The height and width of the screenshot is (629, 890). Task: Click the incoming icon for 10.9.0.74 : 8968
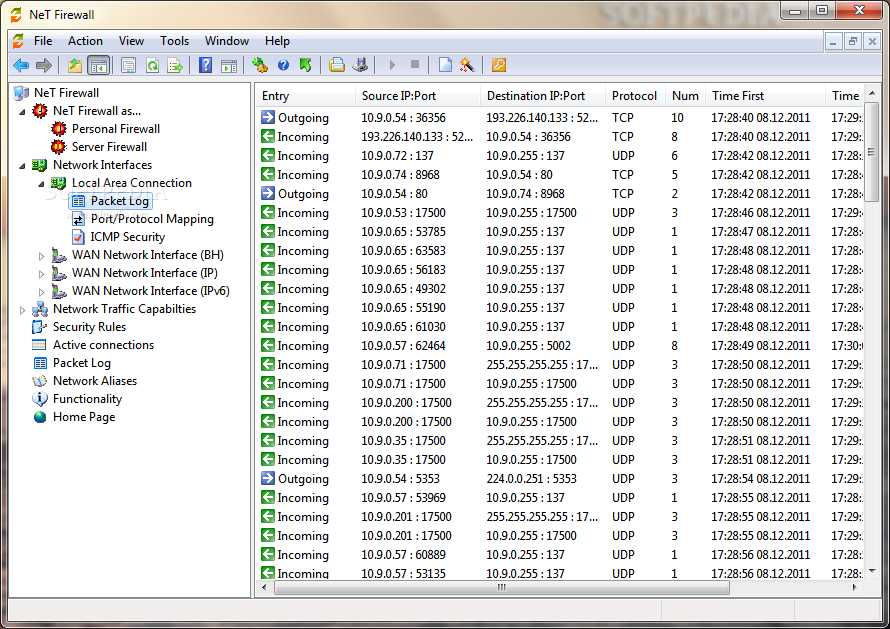click(267, 174)
